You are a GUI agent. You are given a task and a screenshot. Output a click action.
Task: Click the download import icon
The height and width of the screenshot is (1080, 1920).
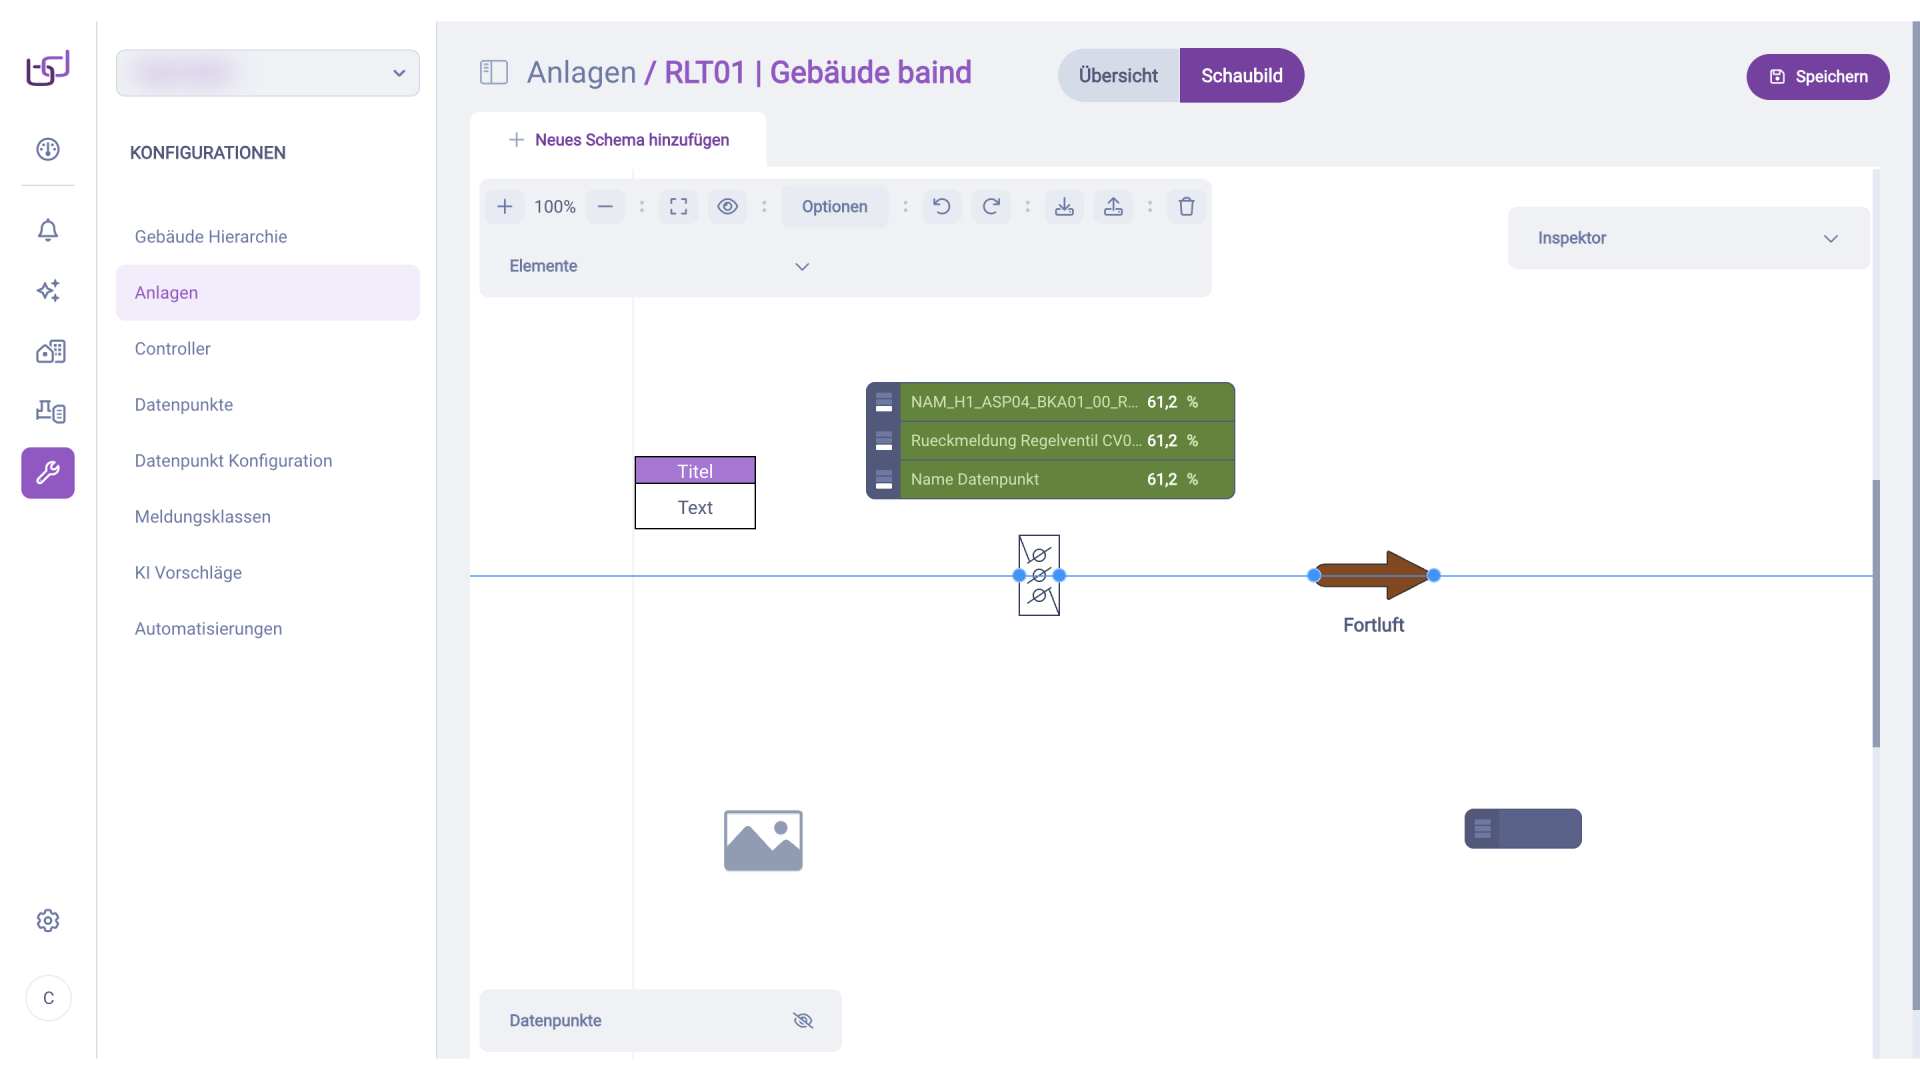1064,206
